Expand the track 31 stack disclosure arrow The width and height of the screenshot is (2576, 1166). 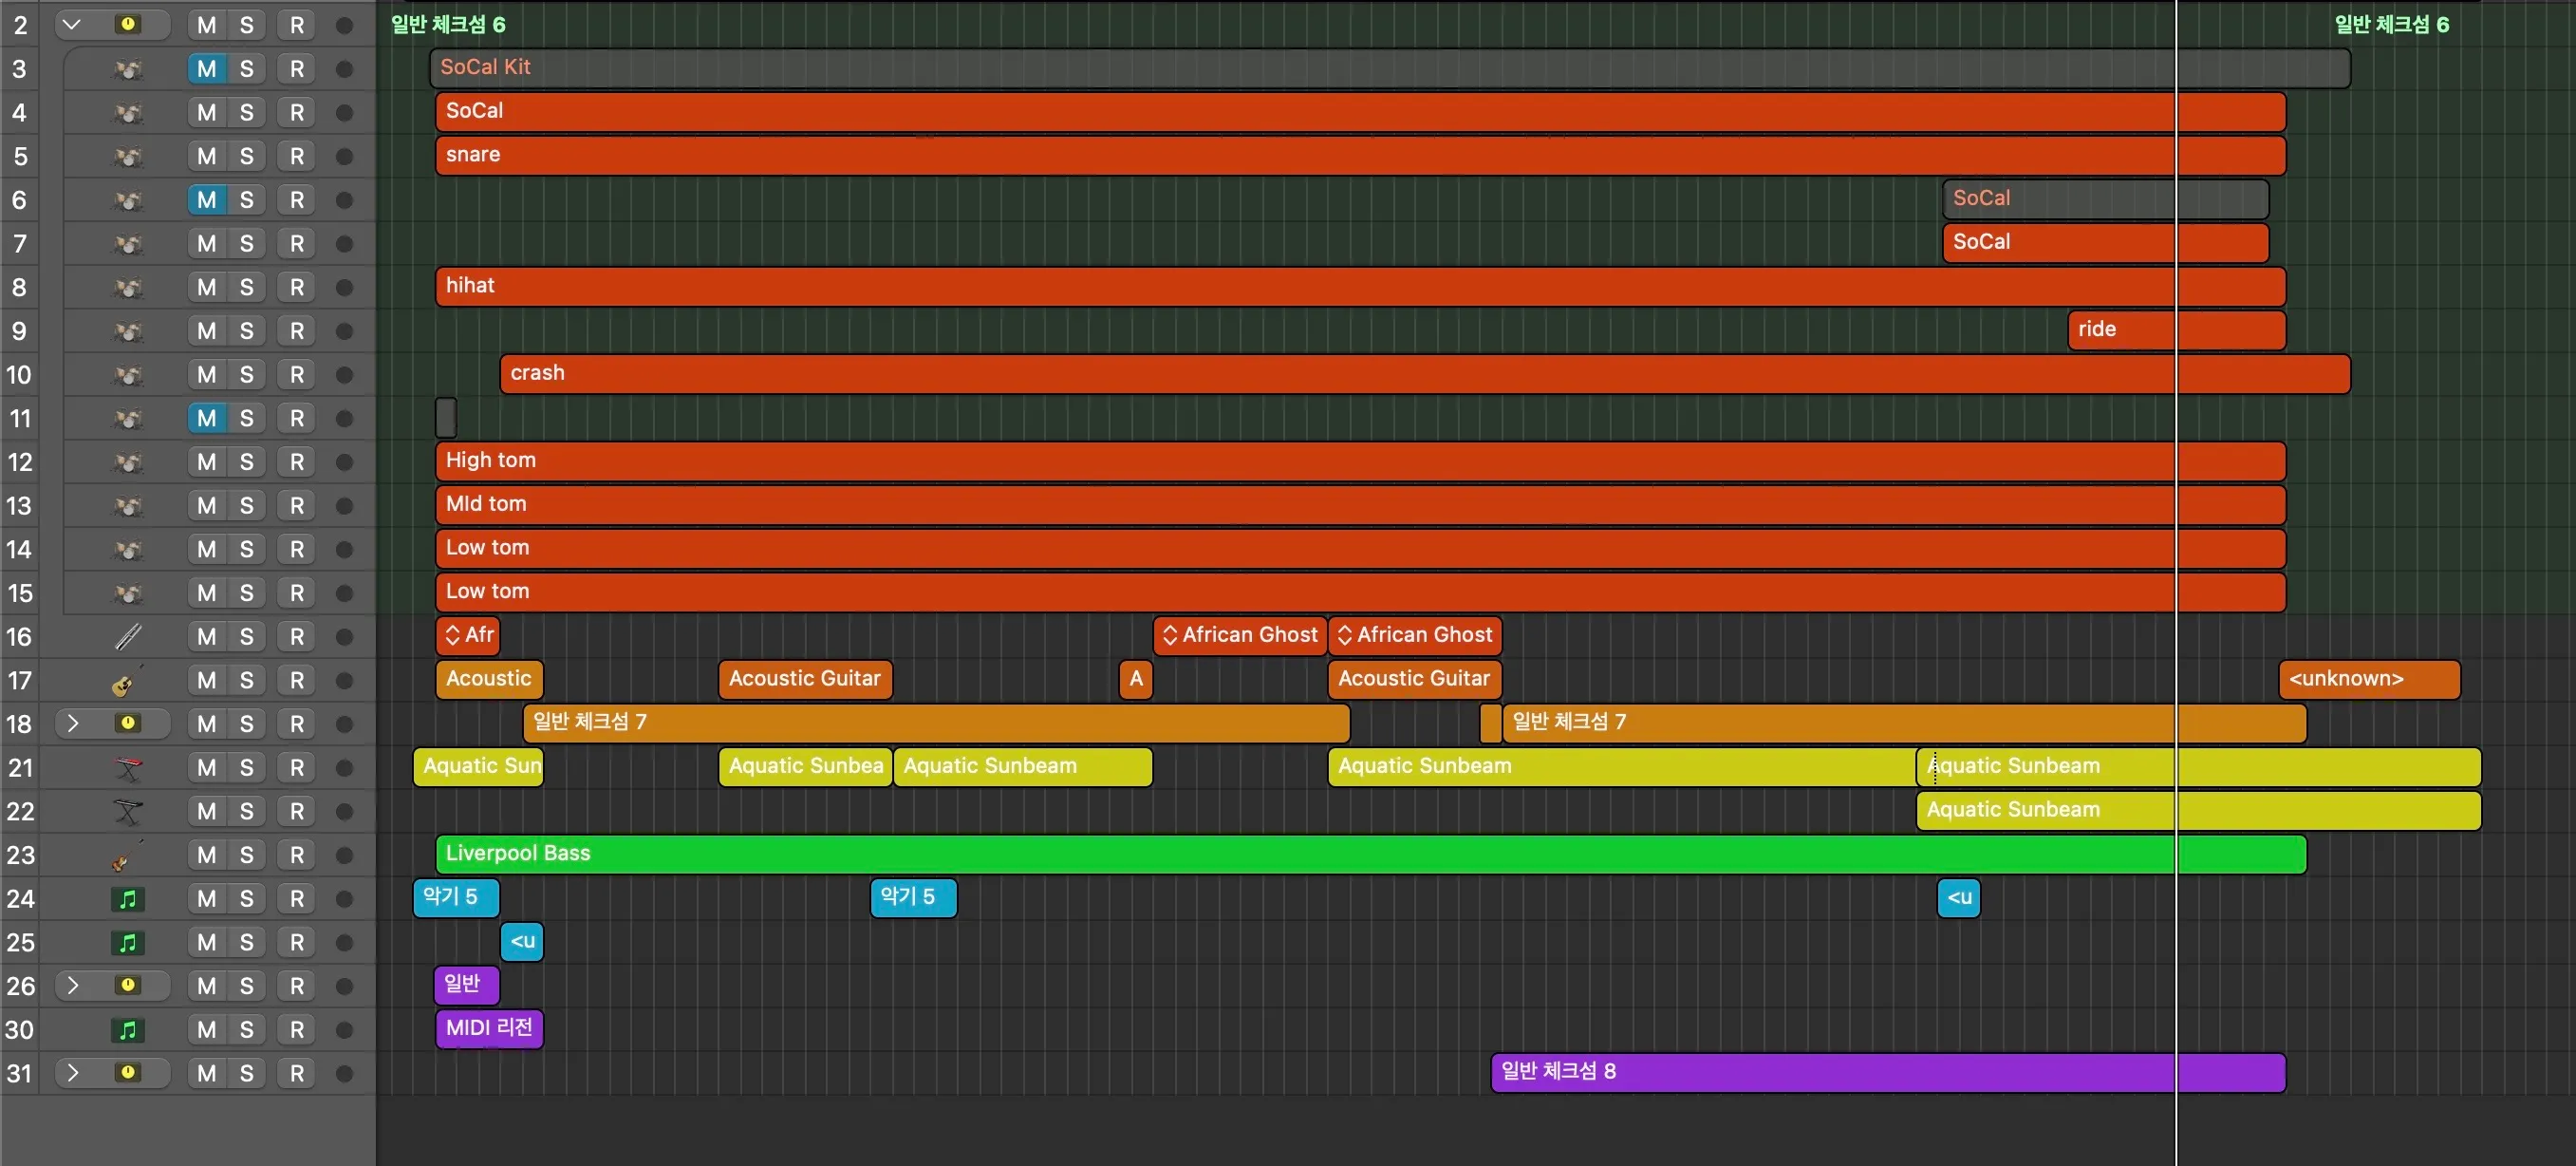[x=72, y=1073]
